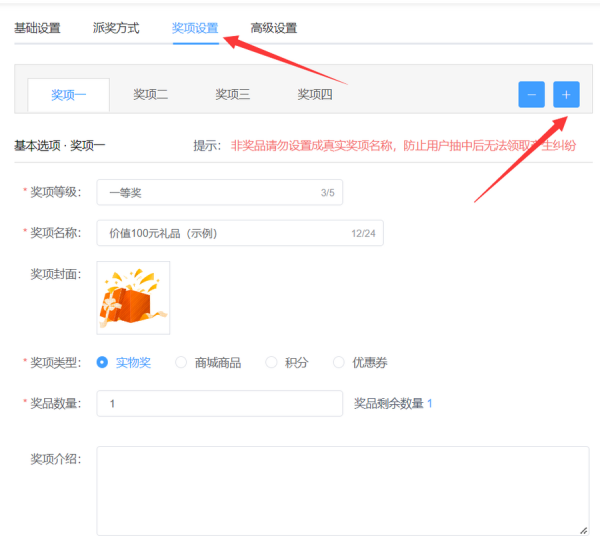Click the textarea corner grip handle
The image size is (600, 536).
point(584,530)
